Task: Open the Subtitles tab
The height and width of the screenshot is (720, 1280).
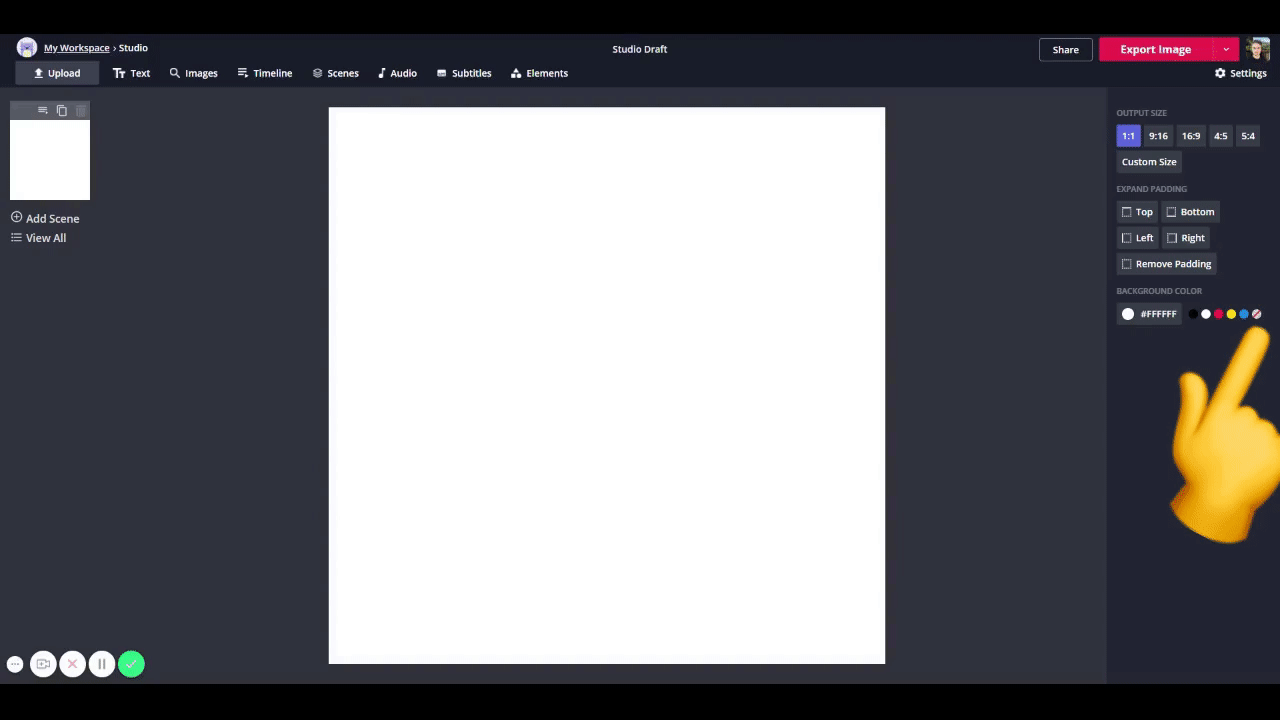Action: 464,73
